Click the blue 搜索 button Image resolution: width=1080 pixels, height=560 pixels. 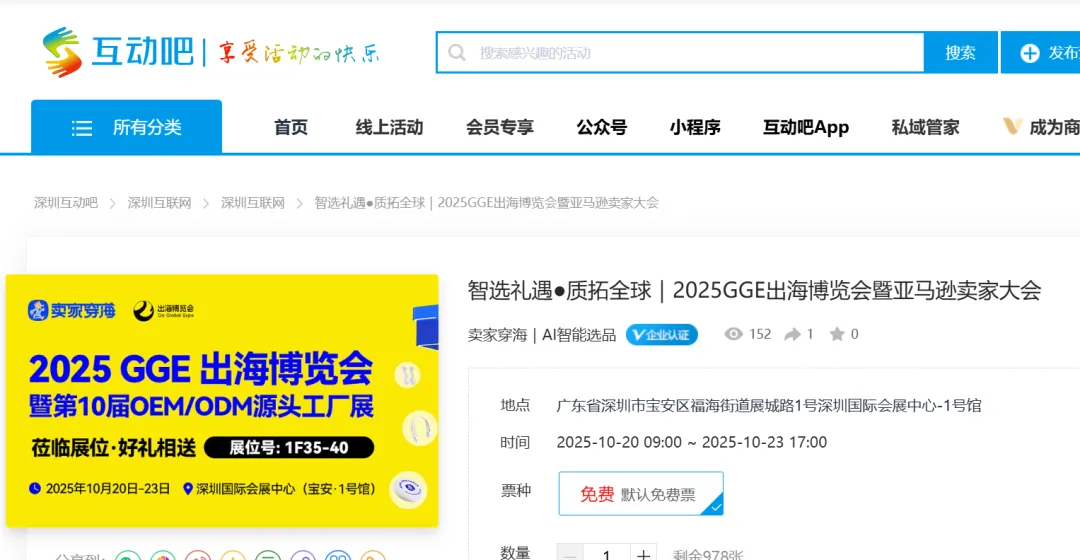[x=960, y=52]
